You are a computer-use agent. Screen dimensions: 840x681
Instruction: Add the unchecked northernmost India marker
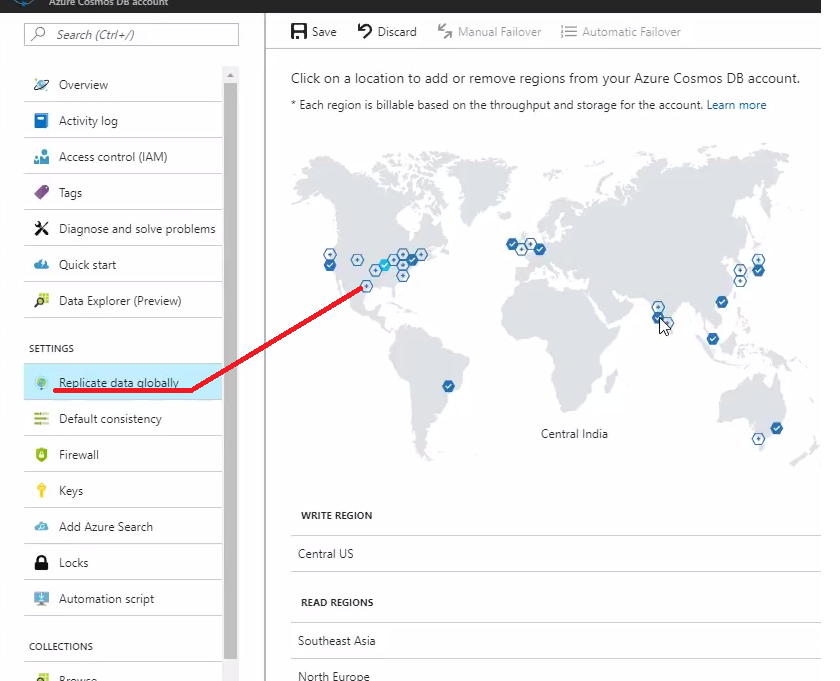(x=658, y=307)
